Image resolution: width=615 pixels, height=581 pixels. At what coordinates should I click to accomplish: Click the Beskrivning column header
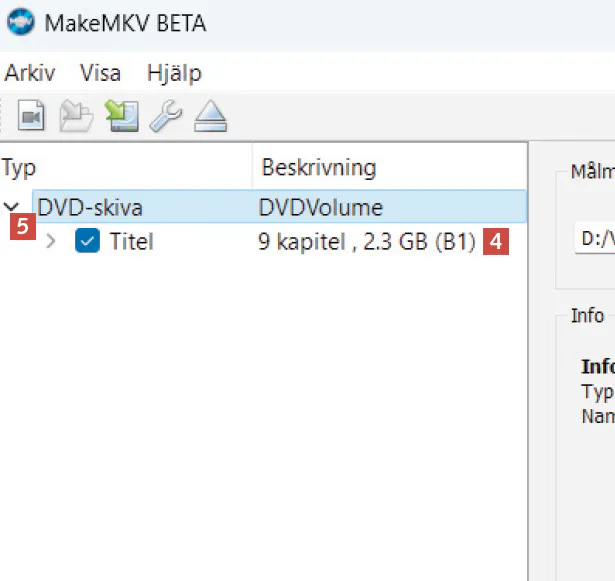[389, 168]
